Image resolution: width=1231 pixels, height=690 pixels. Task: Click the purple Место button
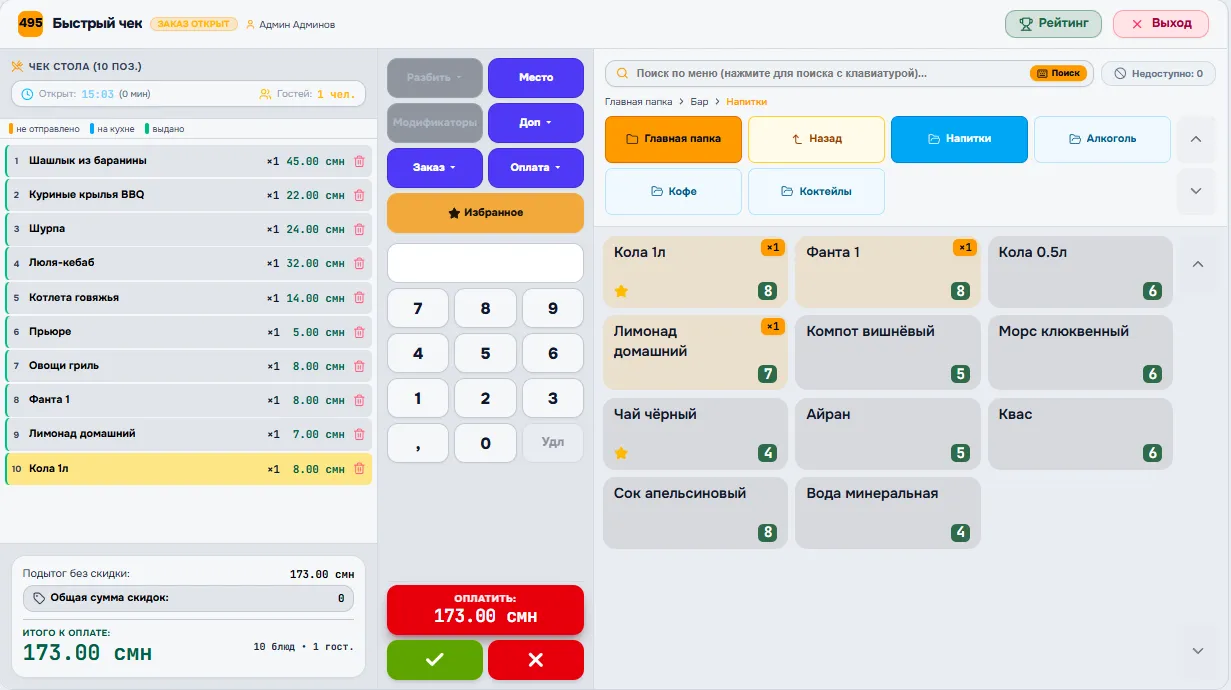(x=536, y=78)
